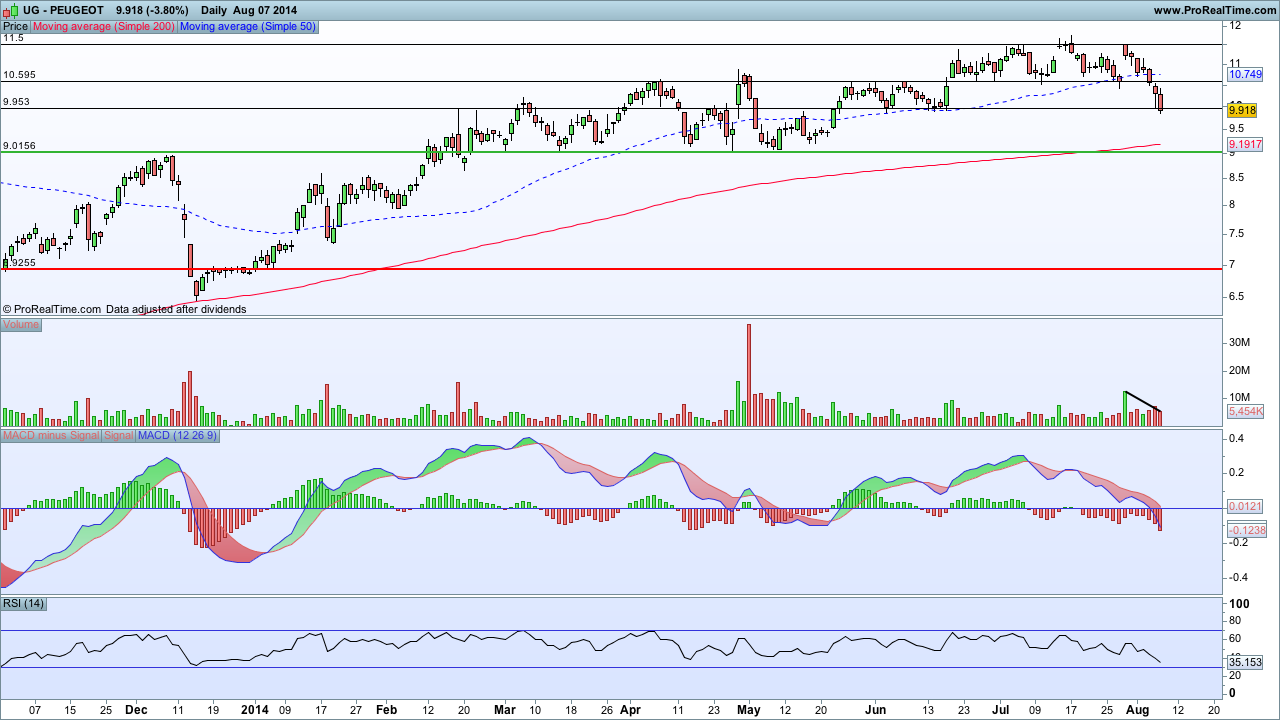Image resolution: width=1280 pixels, height=720 pixels.
Task: Select the black trendline on volume bars
Action: tap(1142, 401)
